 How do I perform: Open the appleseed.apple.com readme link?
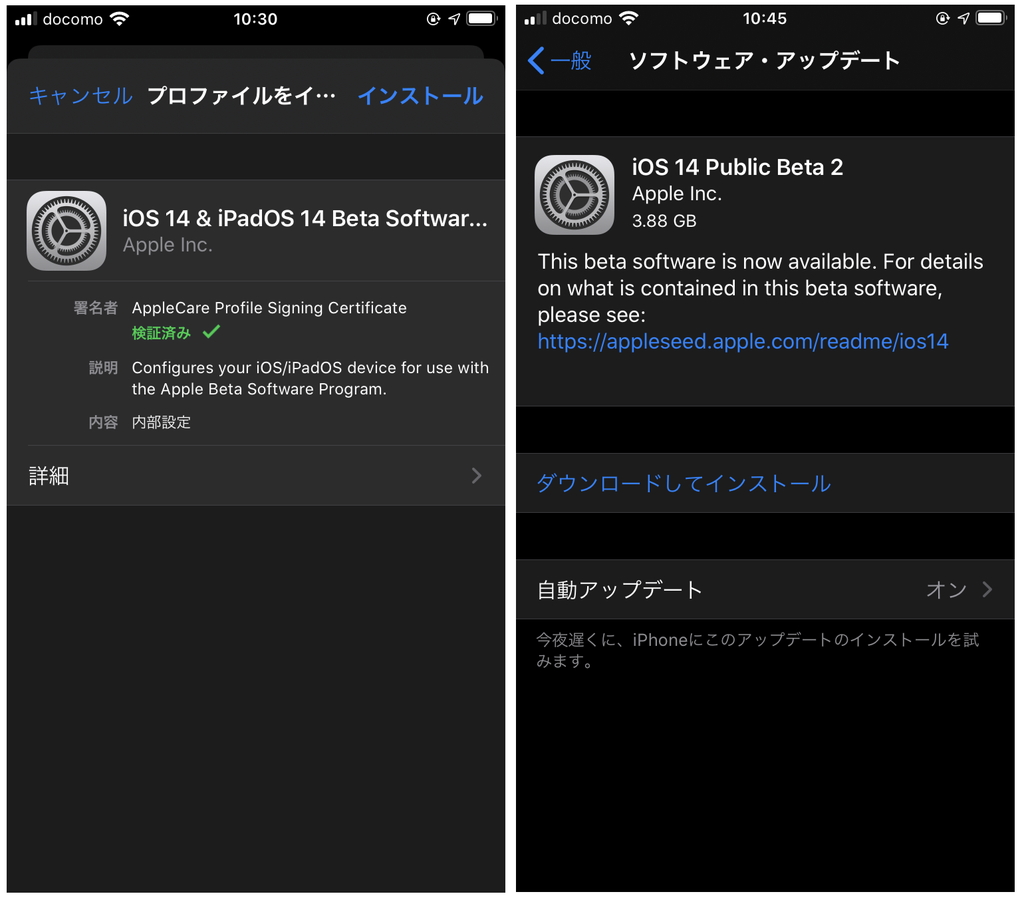click(x=743, y=341)
